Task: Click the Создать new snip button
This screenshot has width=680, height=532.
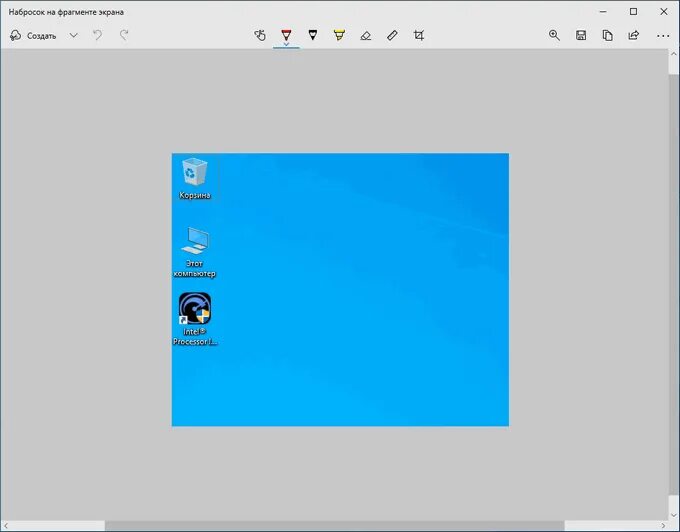Action: pyautogui.click(x=33, y=36)
